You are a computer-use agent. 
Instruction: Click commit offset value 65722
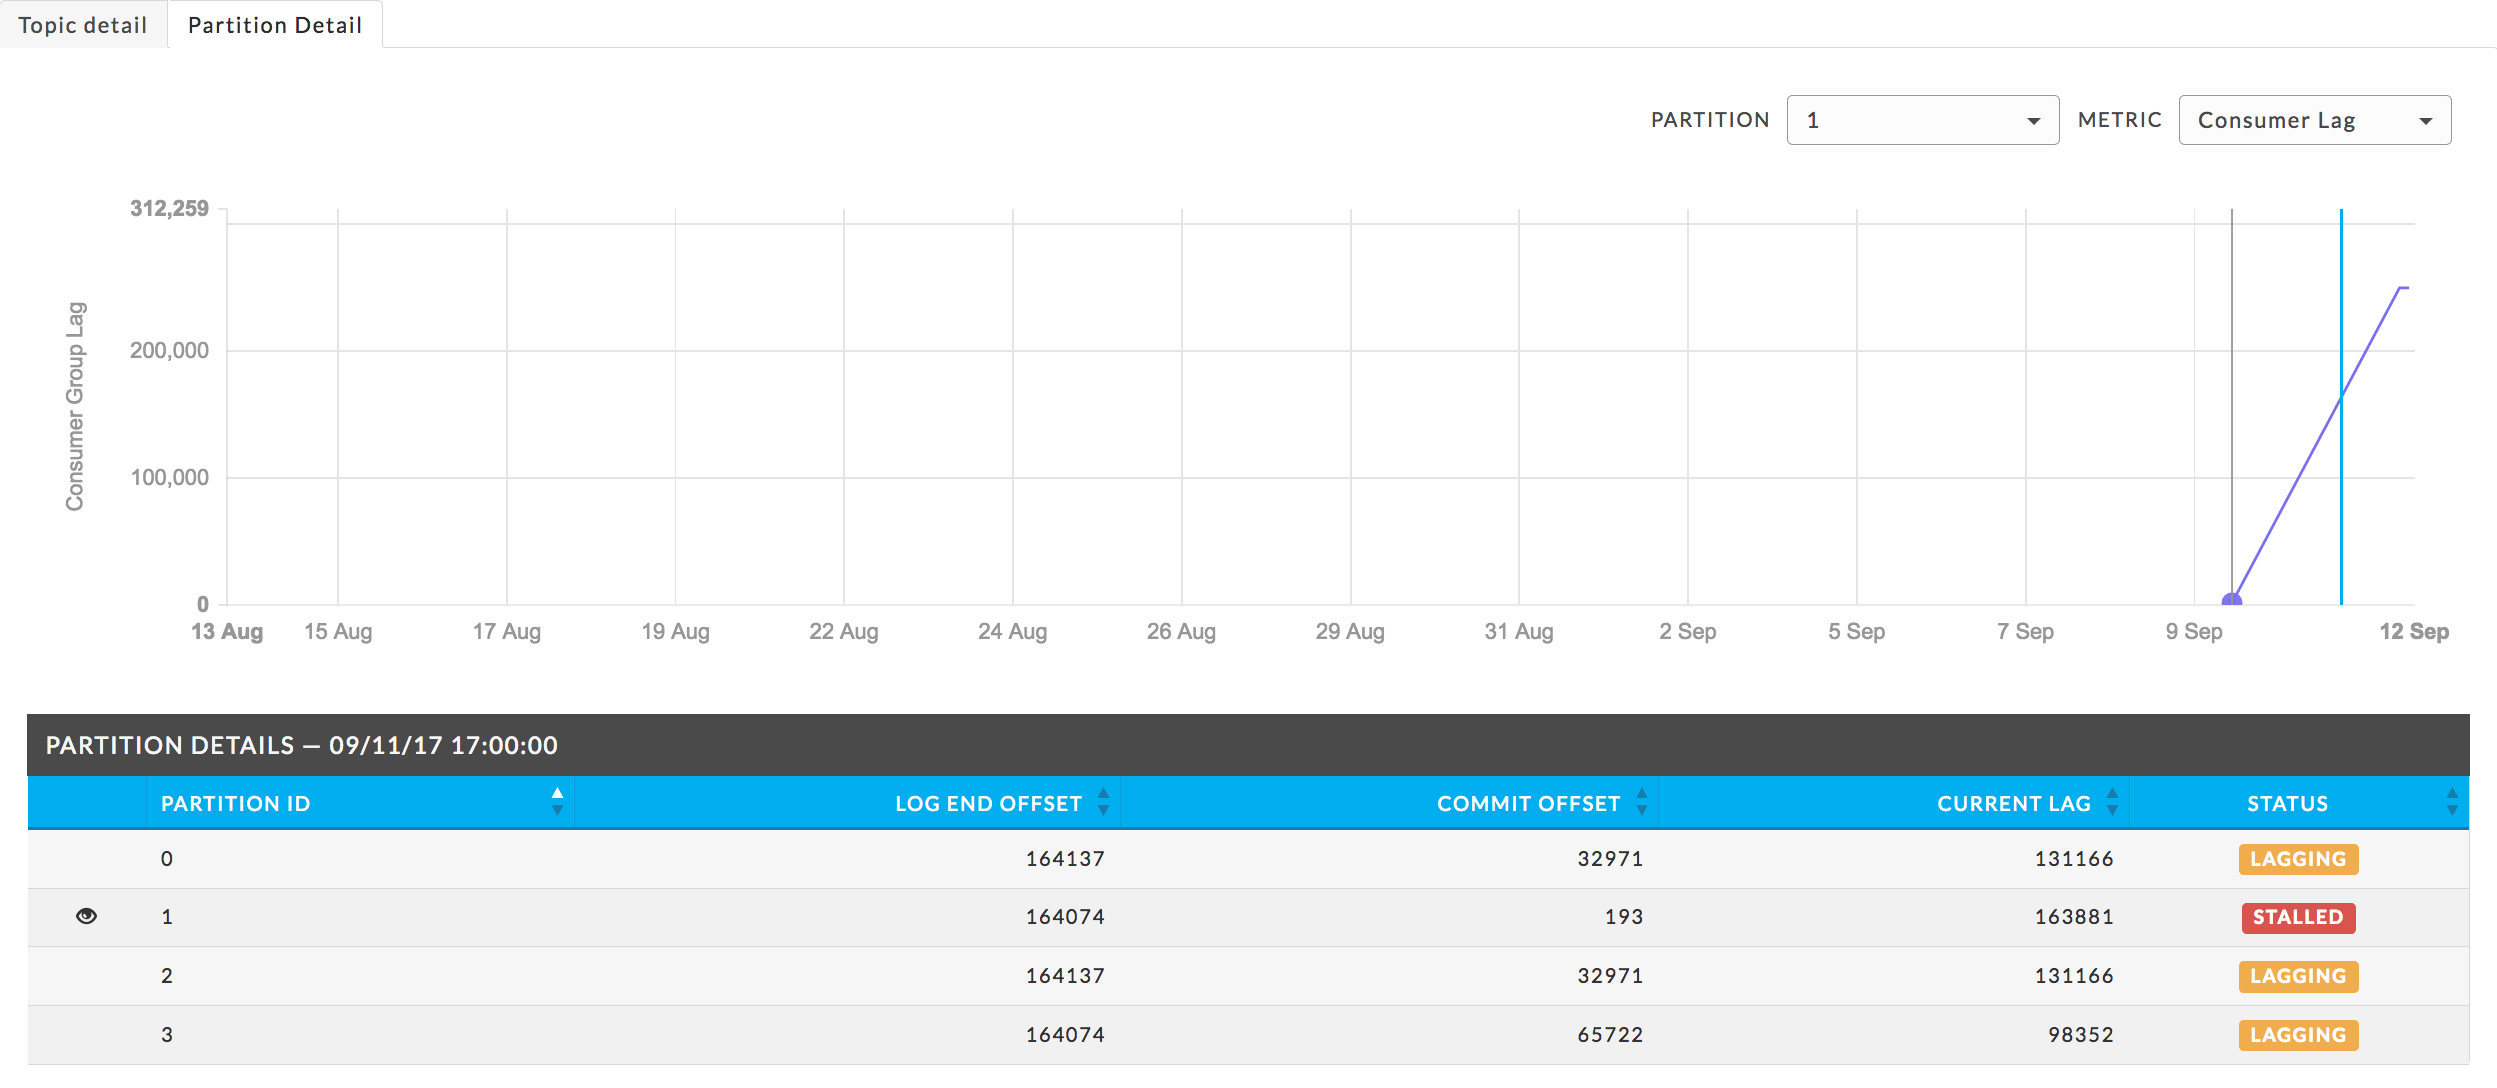coord(1610,1035)
